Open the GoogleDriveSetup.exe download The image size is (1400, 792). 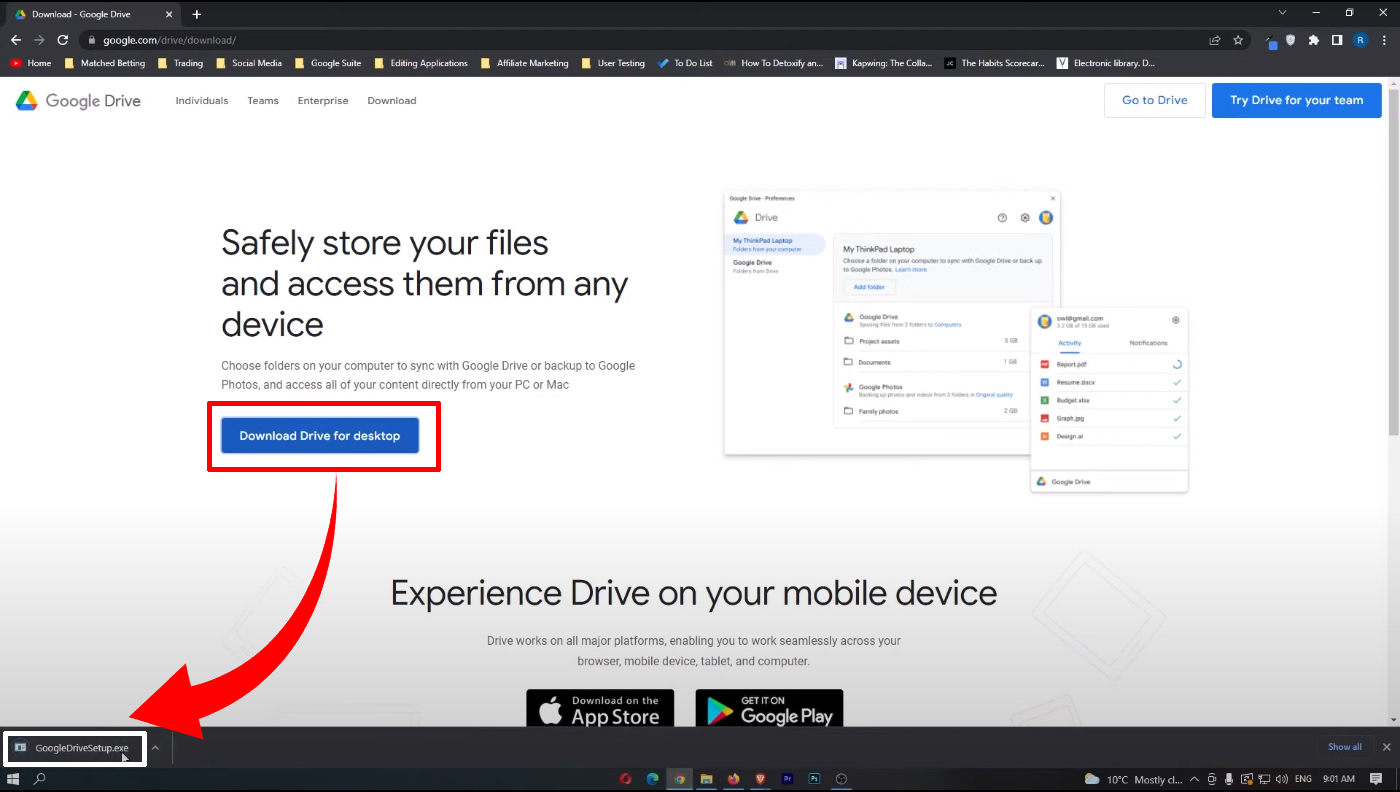pos(75,747)
